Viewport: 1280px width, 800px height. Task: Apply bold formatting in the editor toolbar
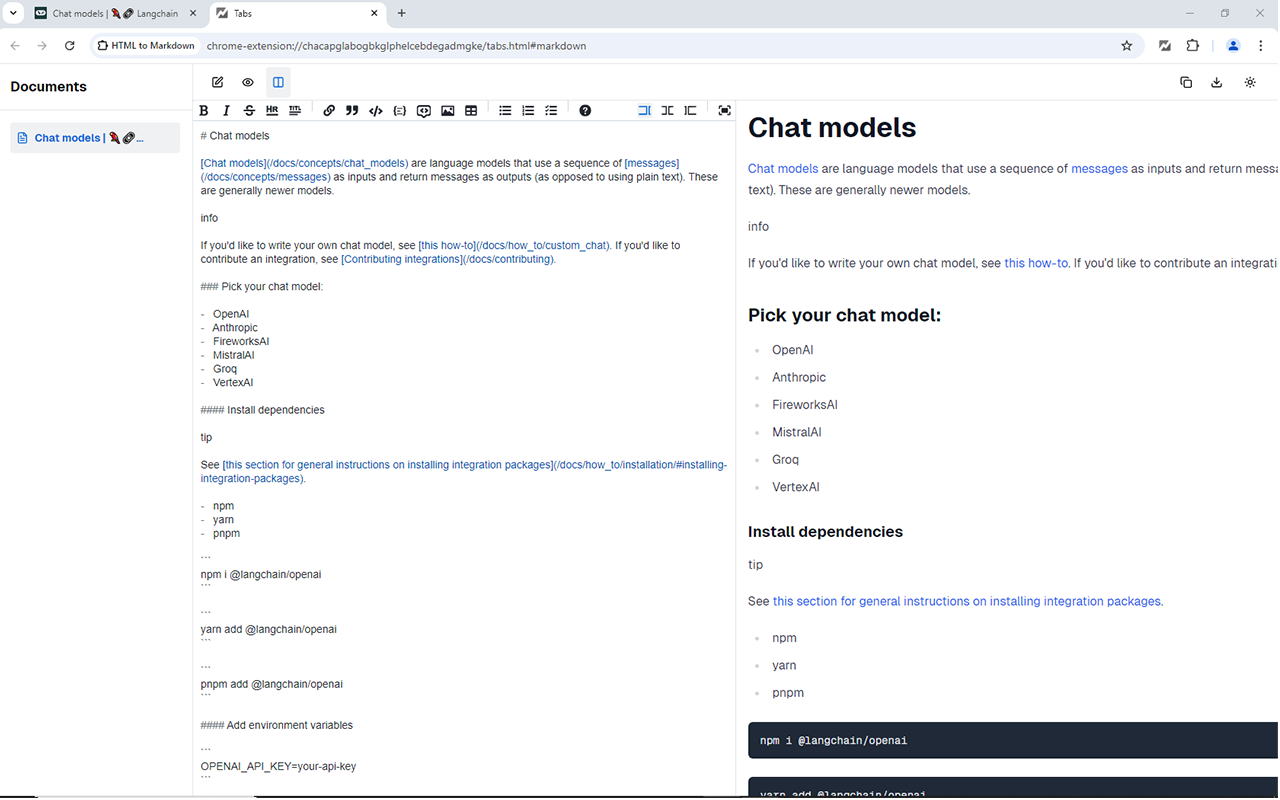point(204,111)
